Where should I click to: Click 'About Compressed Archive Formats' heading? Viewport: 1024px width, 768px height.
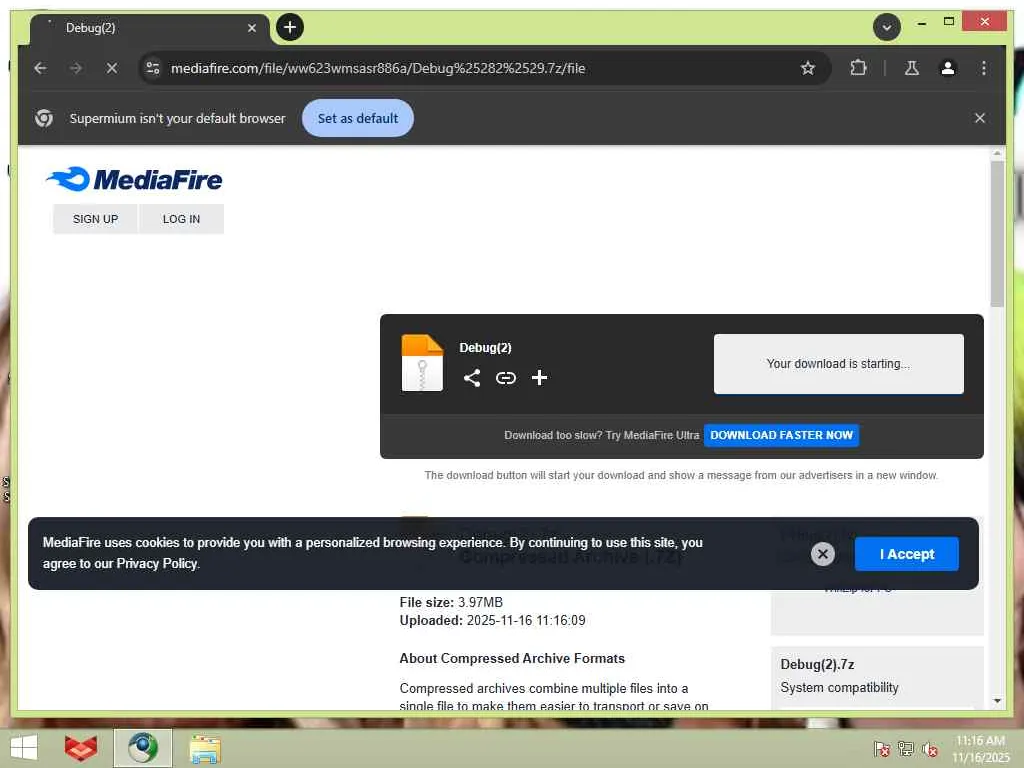(512, 658)
